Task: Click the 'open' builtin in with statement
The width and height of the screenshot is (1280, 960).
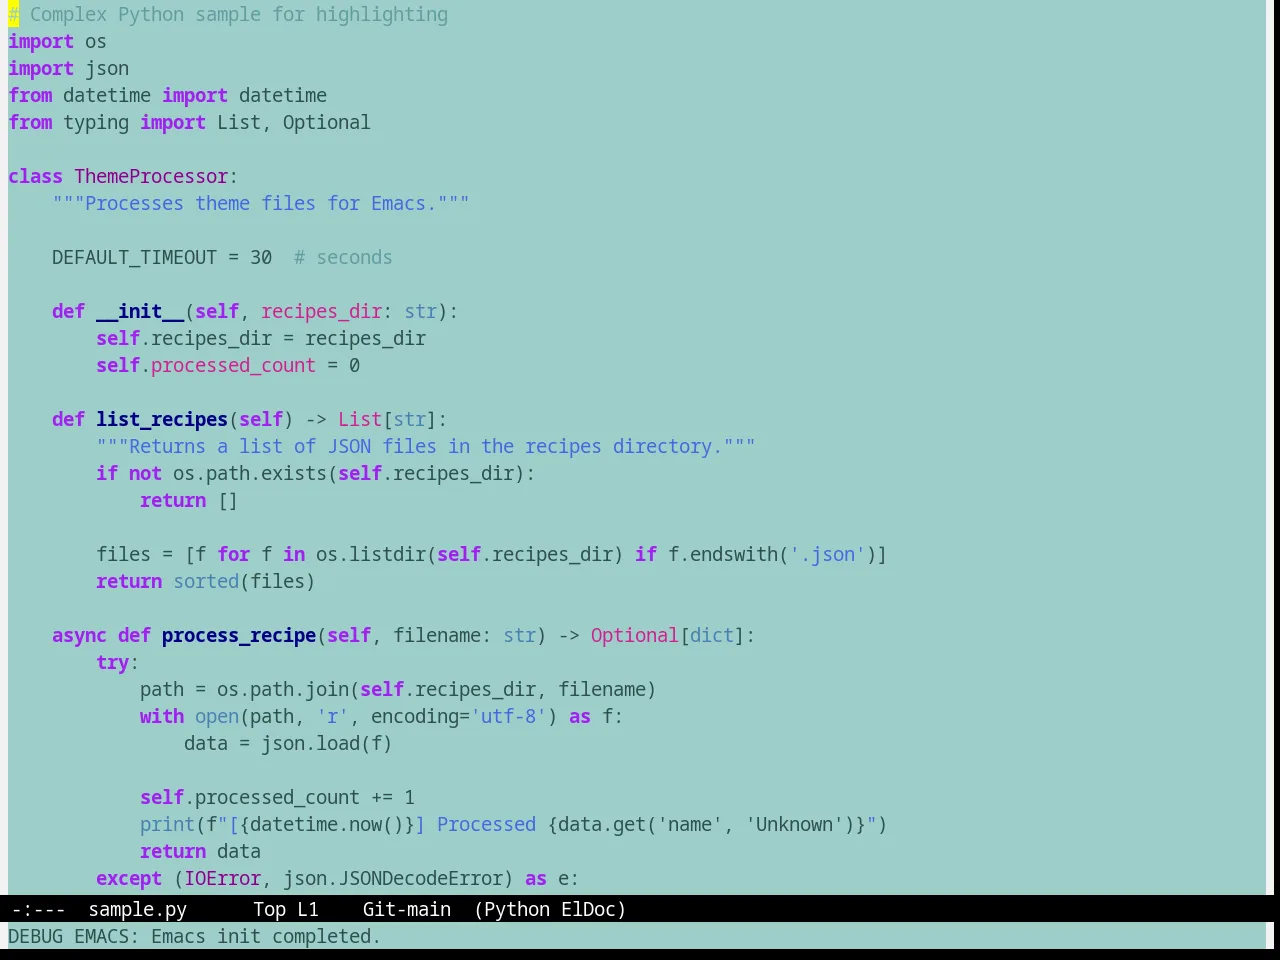Action: 217,717
